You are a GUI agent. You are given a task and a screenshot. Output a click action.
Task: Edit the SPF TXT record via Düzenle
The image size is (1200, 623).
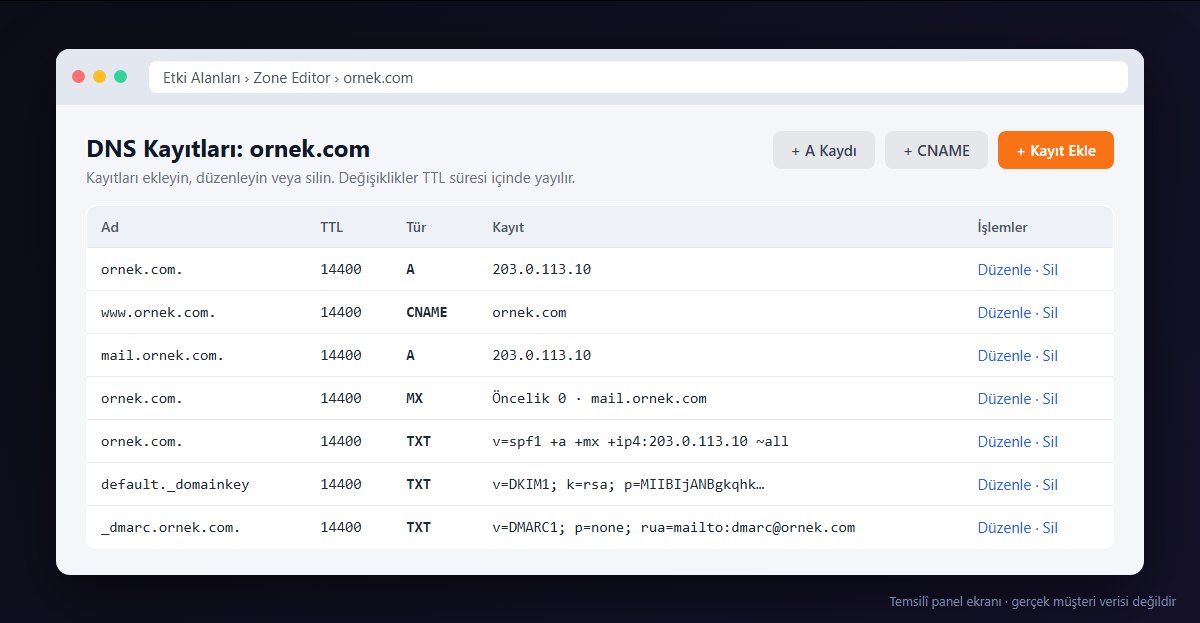(1004, 442)
